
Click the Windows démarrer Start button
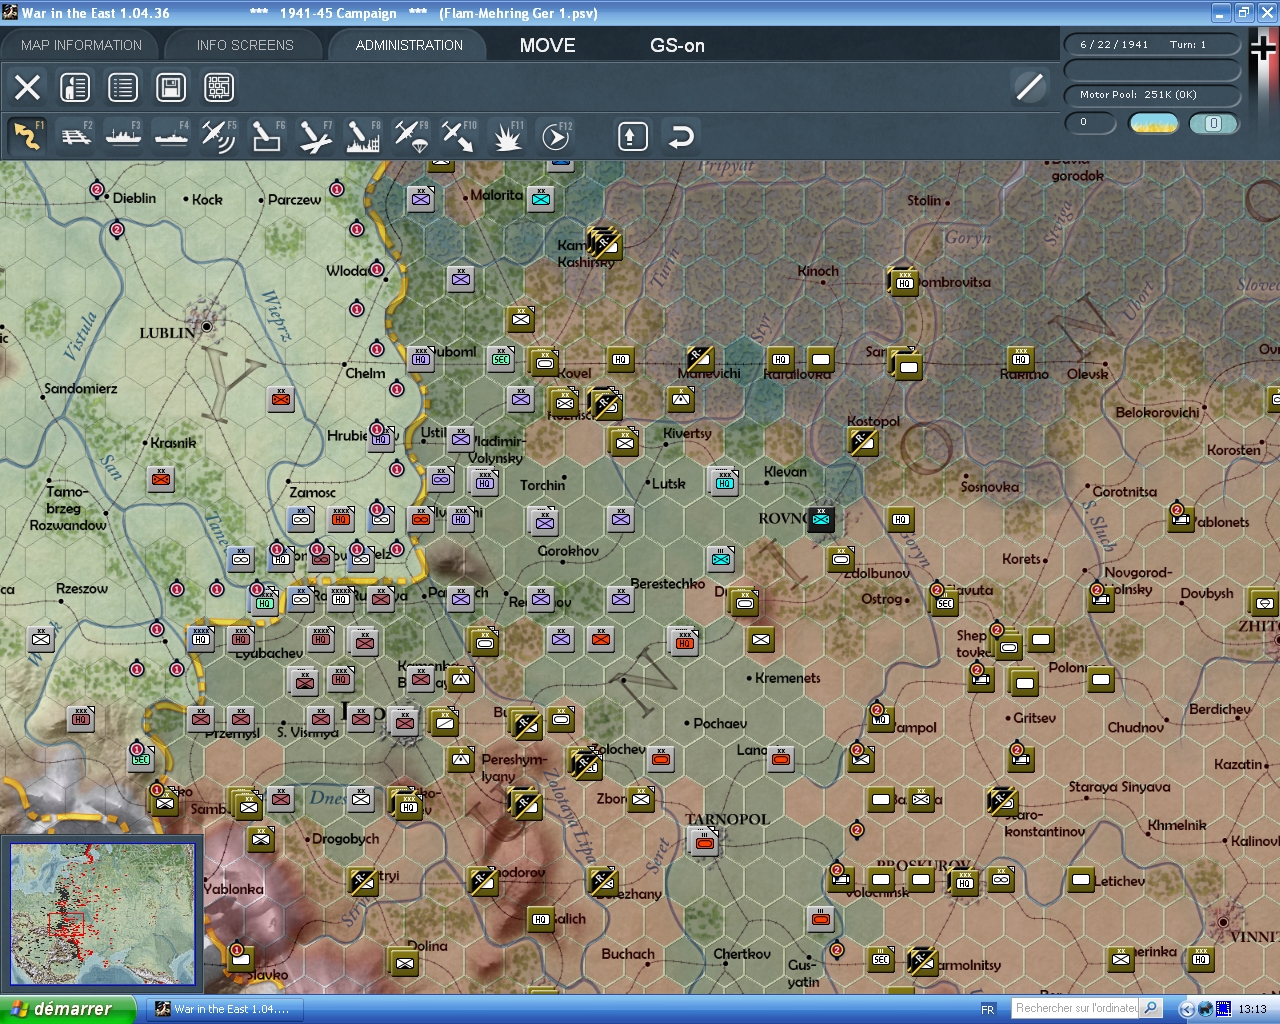[x=67, y=1009]
